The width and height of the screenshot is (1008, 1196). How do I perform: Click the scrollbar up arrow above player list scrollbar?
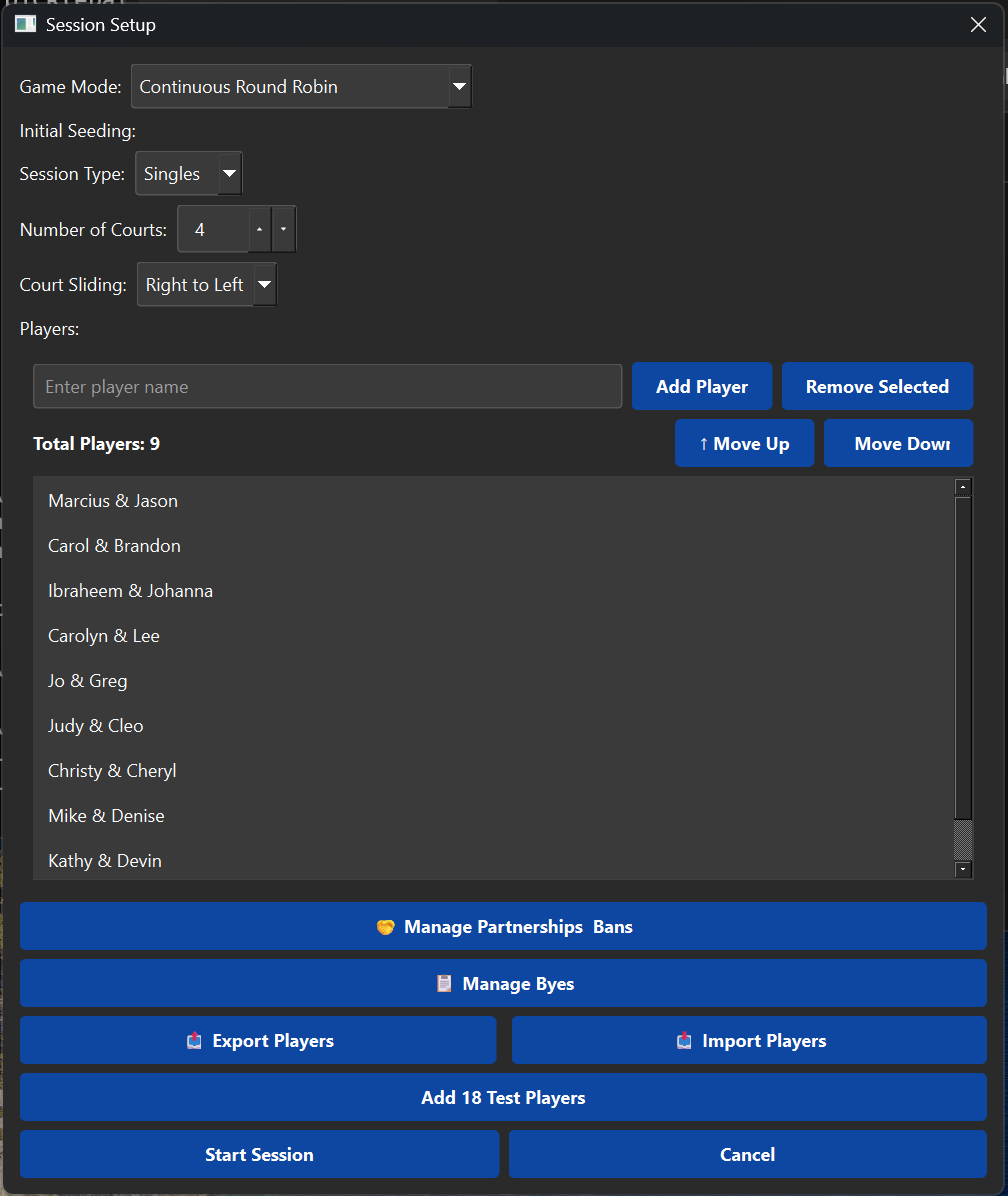coord(963,485)
